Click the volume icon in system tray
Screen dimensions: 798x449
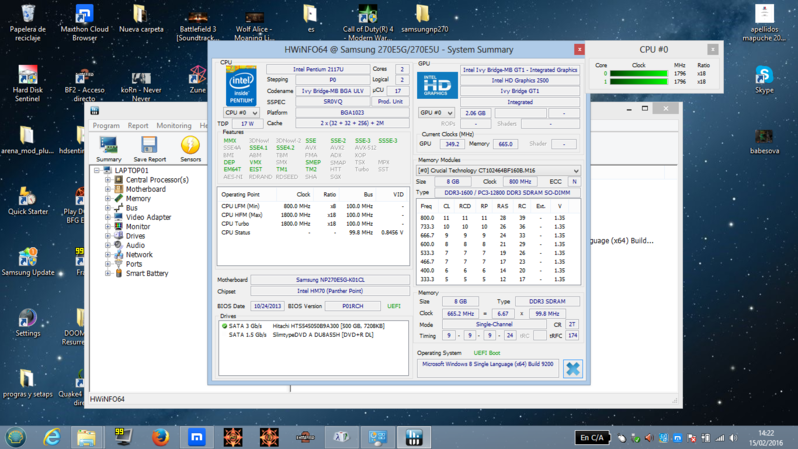coord(733,438)
